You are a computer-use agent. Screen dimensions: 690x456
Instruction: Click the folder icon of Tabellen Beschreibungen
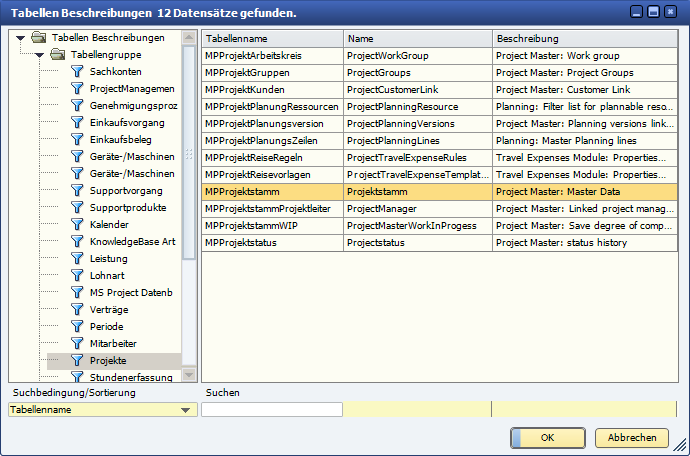pyautogui.click(x=39, y=38)
